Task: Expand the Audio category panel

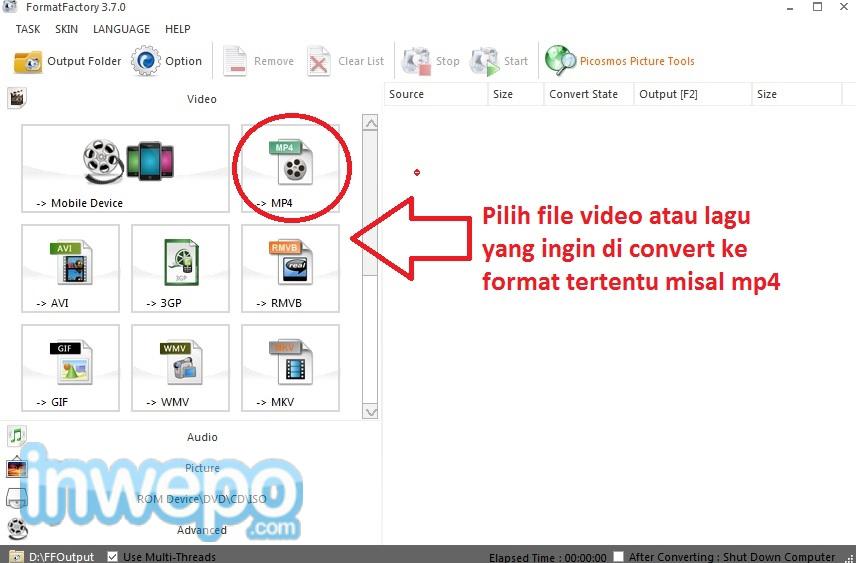Action: point(202,437)
